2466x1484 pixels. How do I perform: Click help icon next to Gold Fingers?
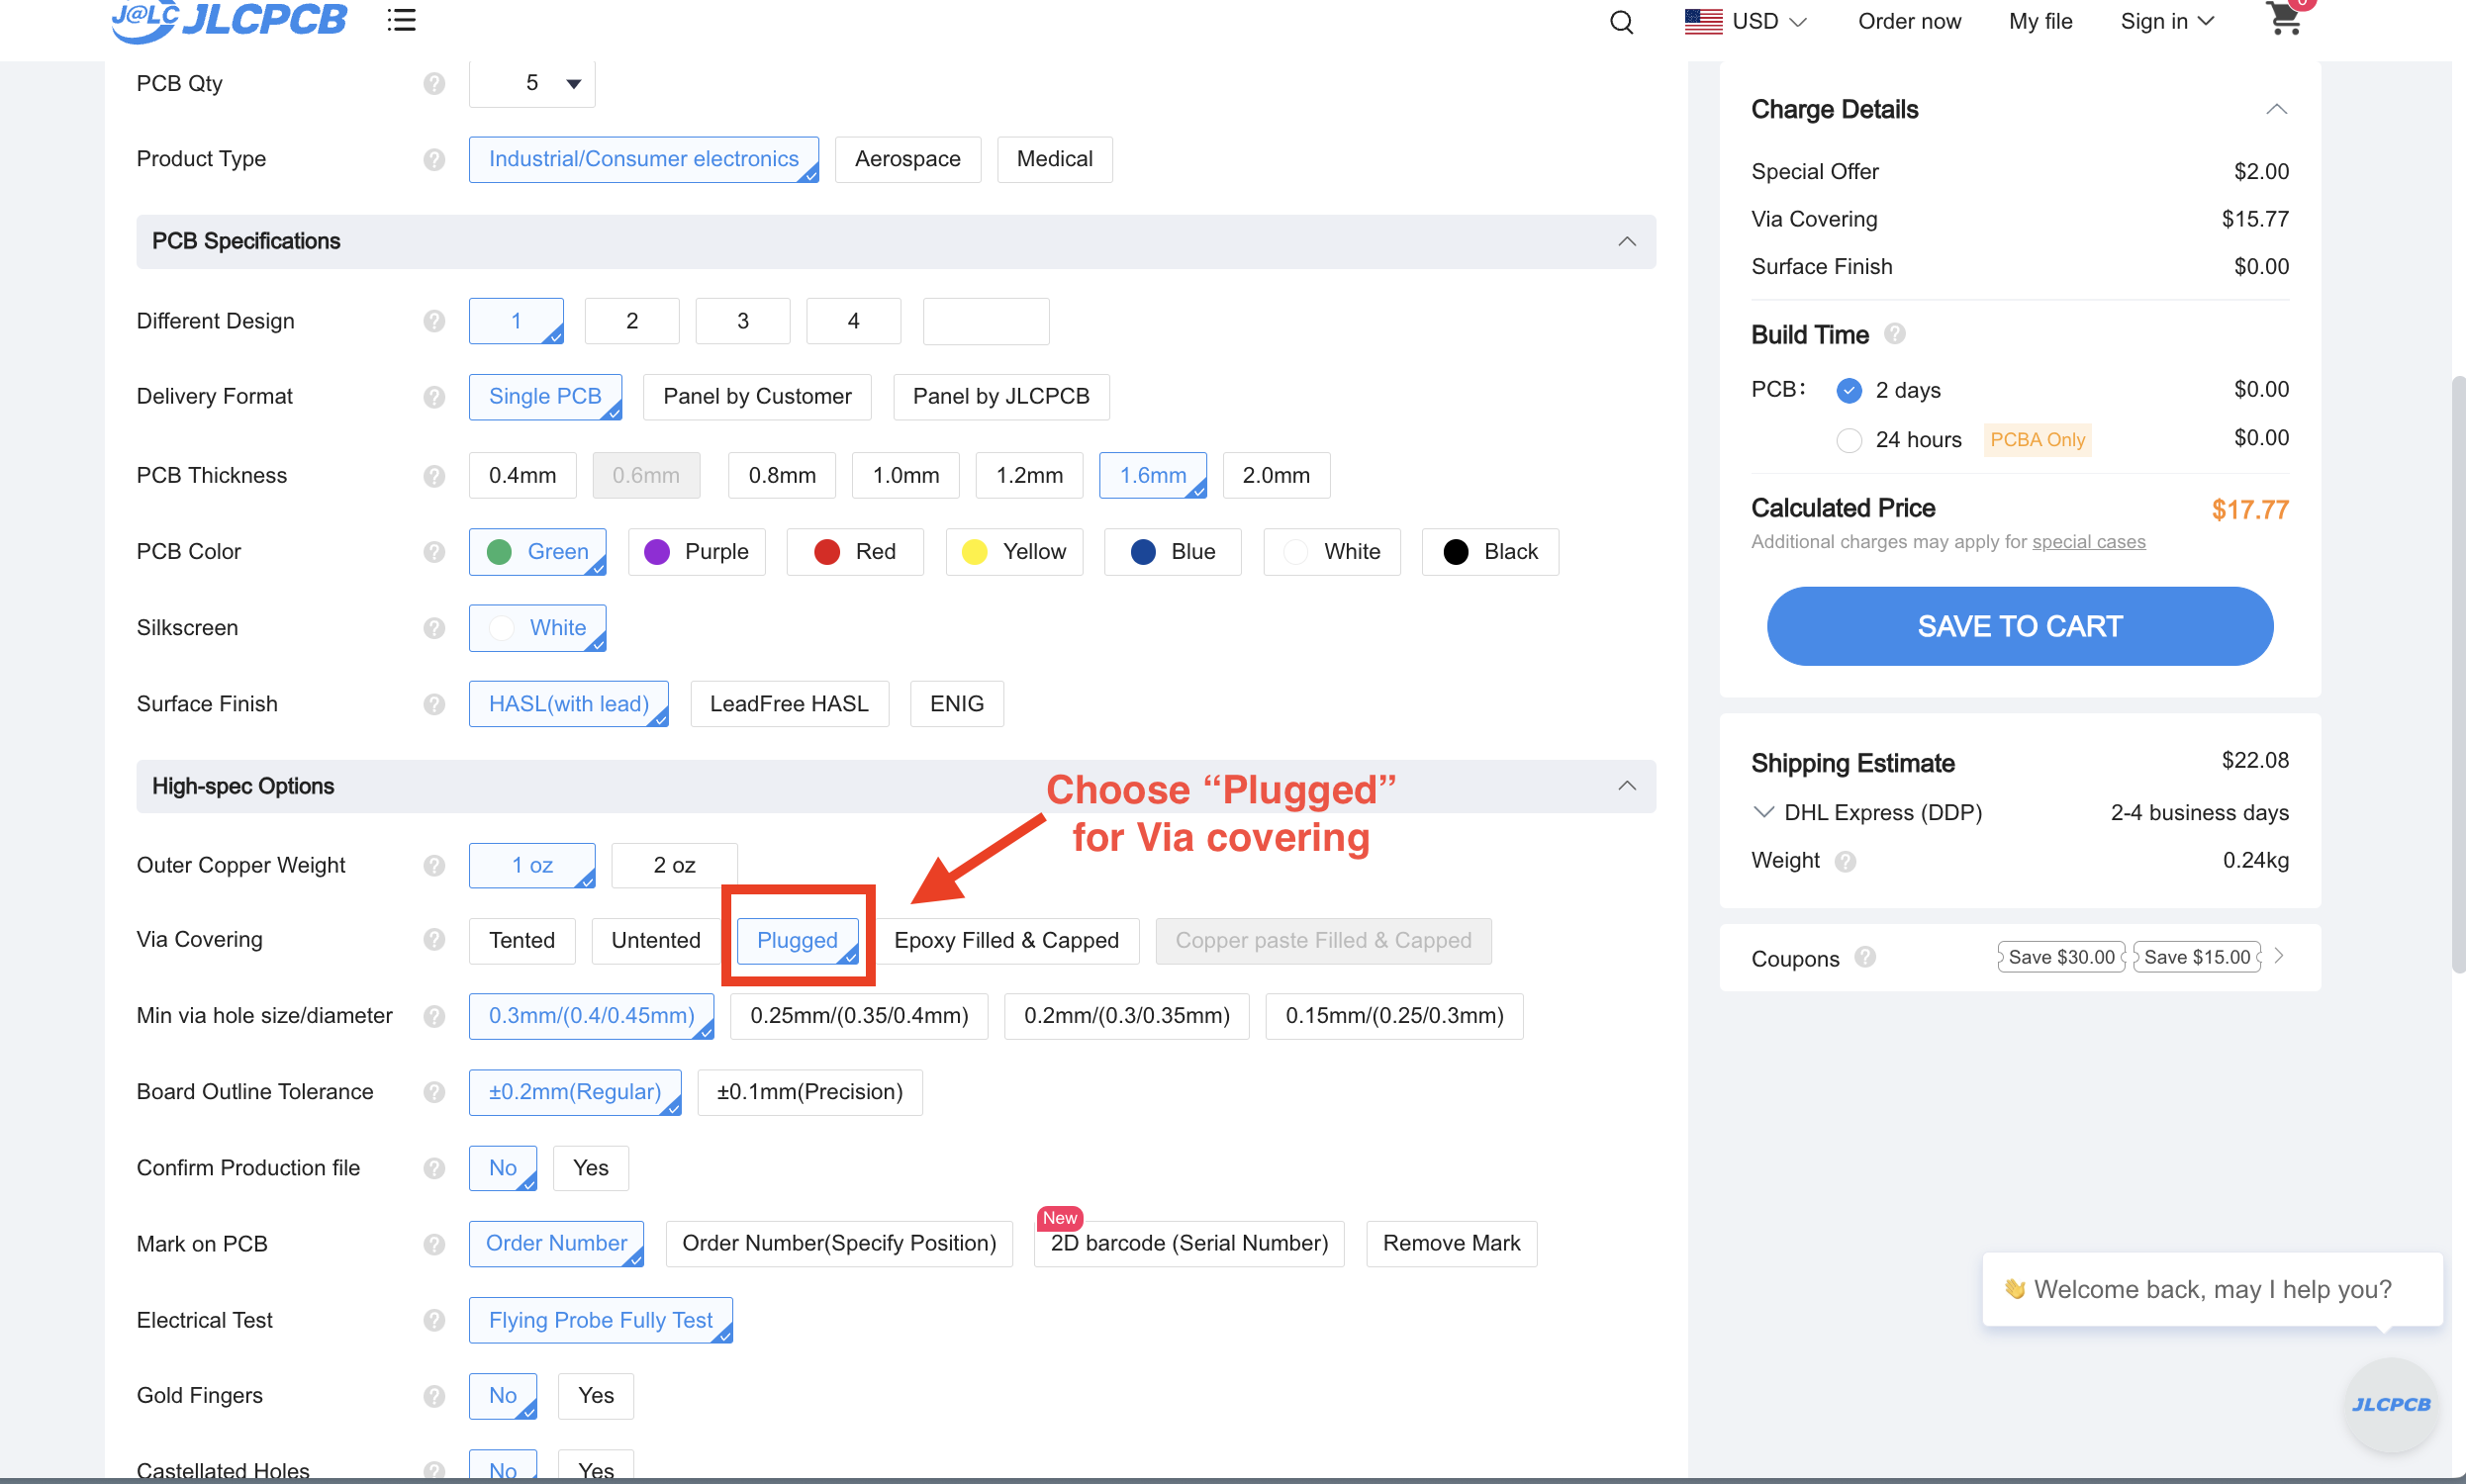click(x=434, y=1396)
